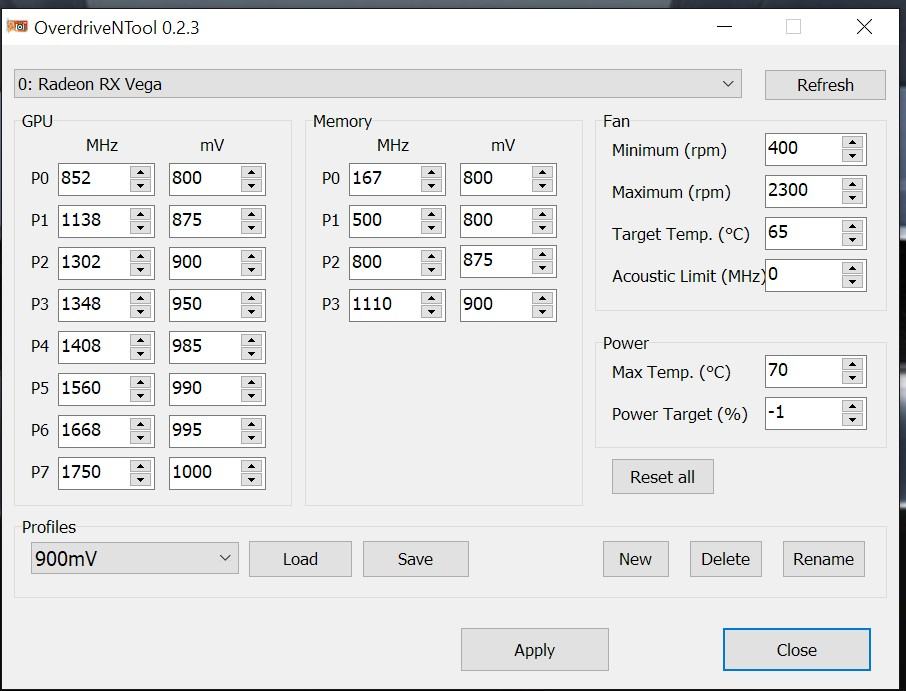The image size is (906, 691).
Task: Click the Reset all button
Action: (662, 477)
